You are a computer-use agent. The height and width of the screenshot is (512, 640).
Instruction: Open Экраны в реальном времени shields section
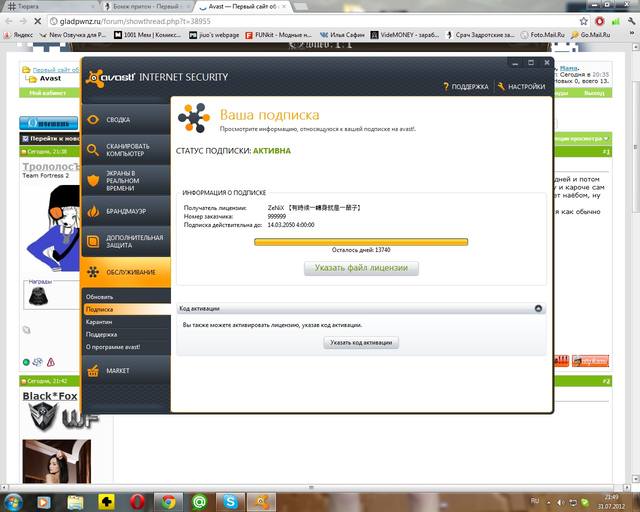point(126,180)
